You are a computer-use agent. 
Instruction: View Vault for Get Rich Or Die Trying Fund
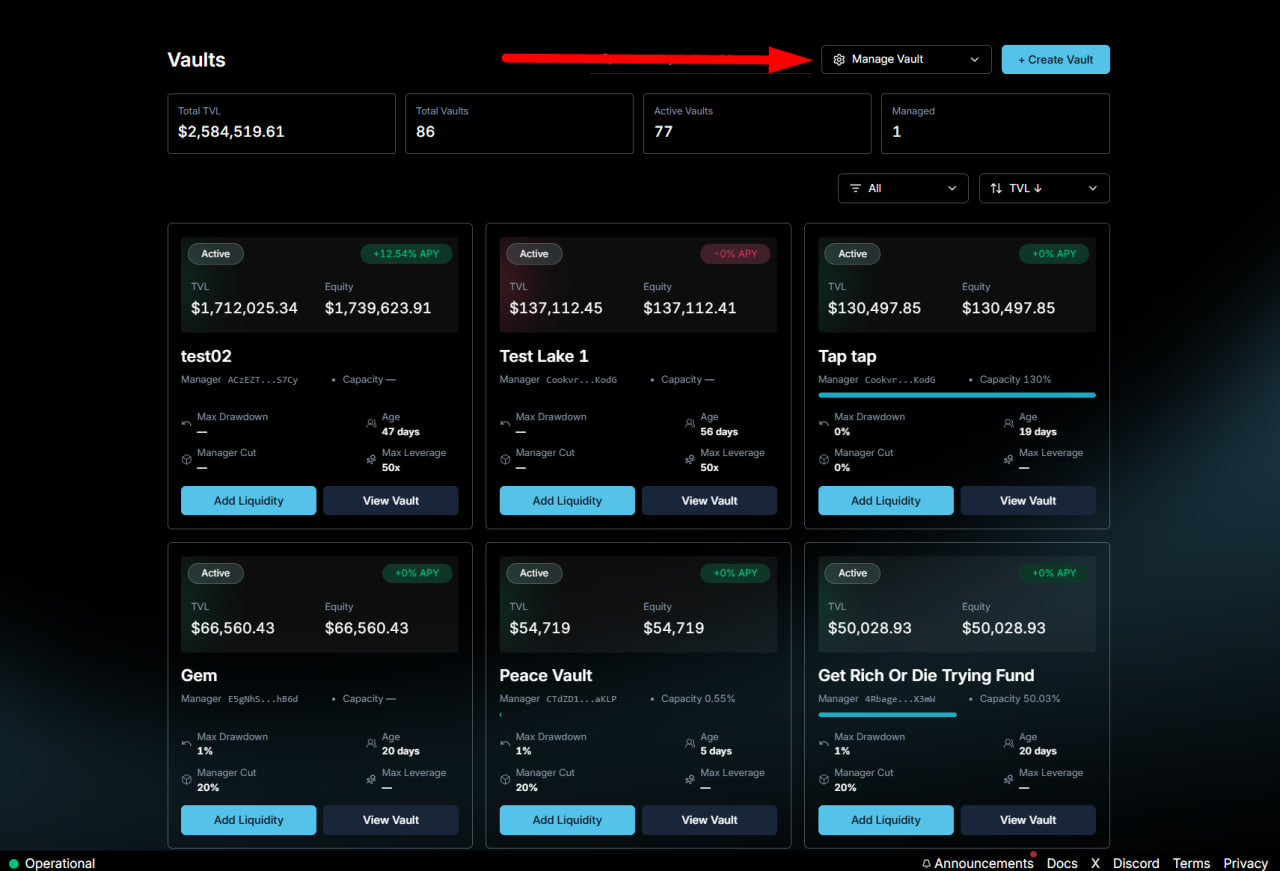[1028, 820]
